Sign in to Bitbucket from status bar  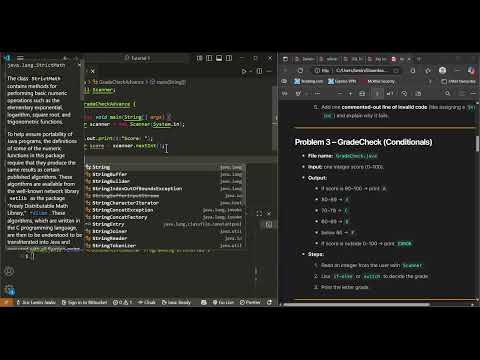pyautogui.click(x=84, y=302)
